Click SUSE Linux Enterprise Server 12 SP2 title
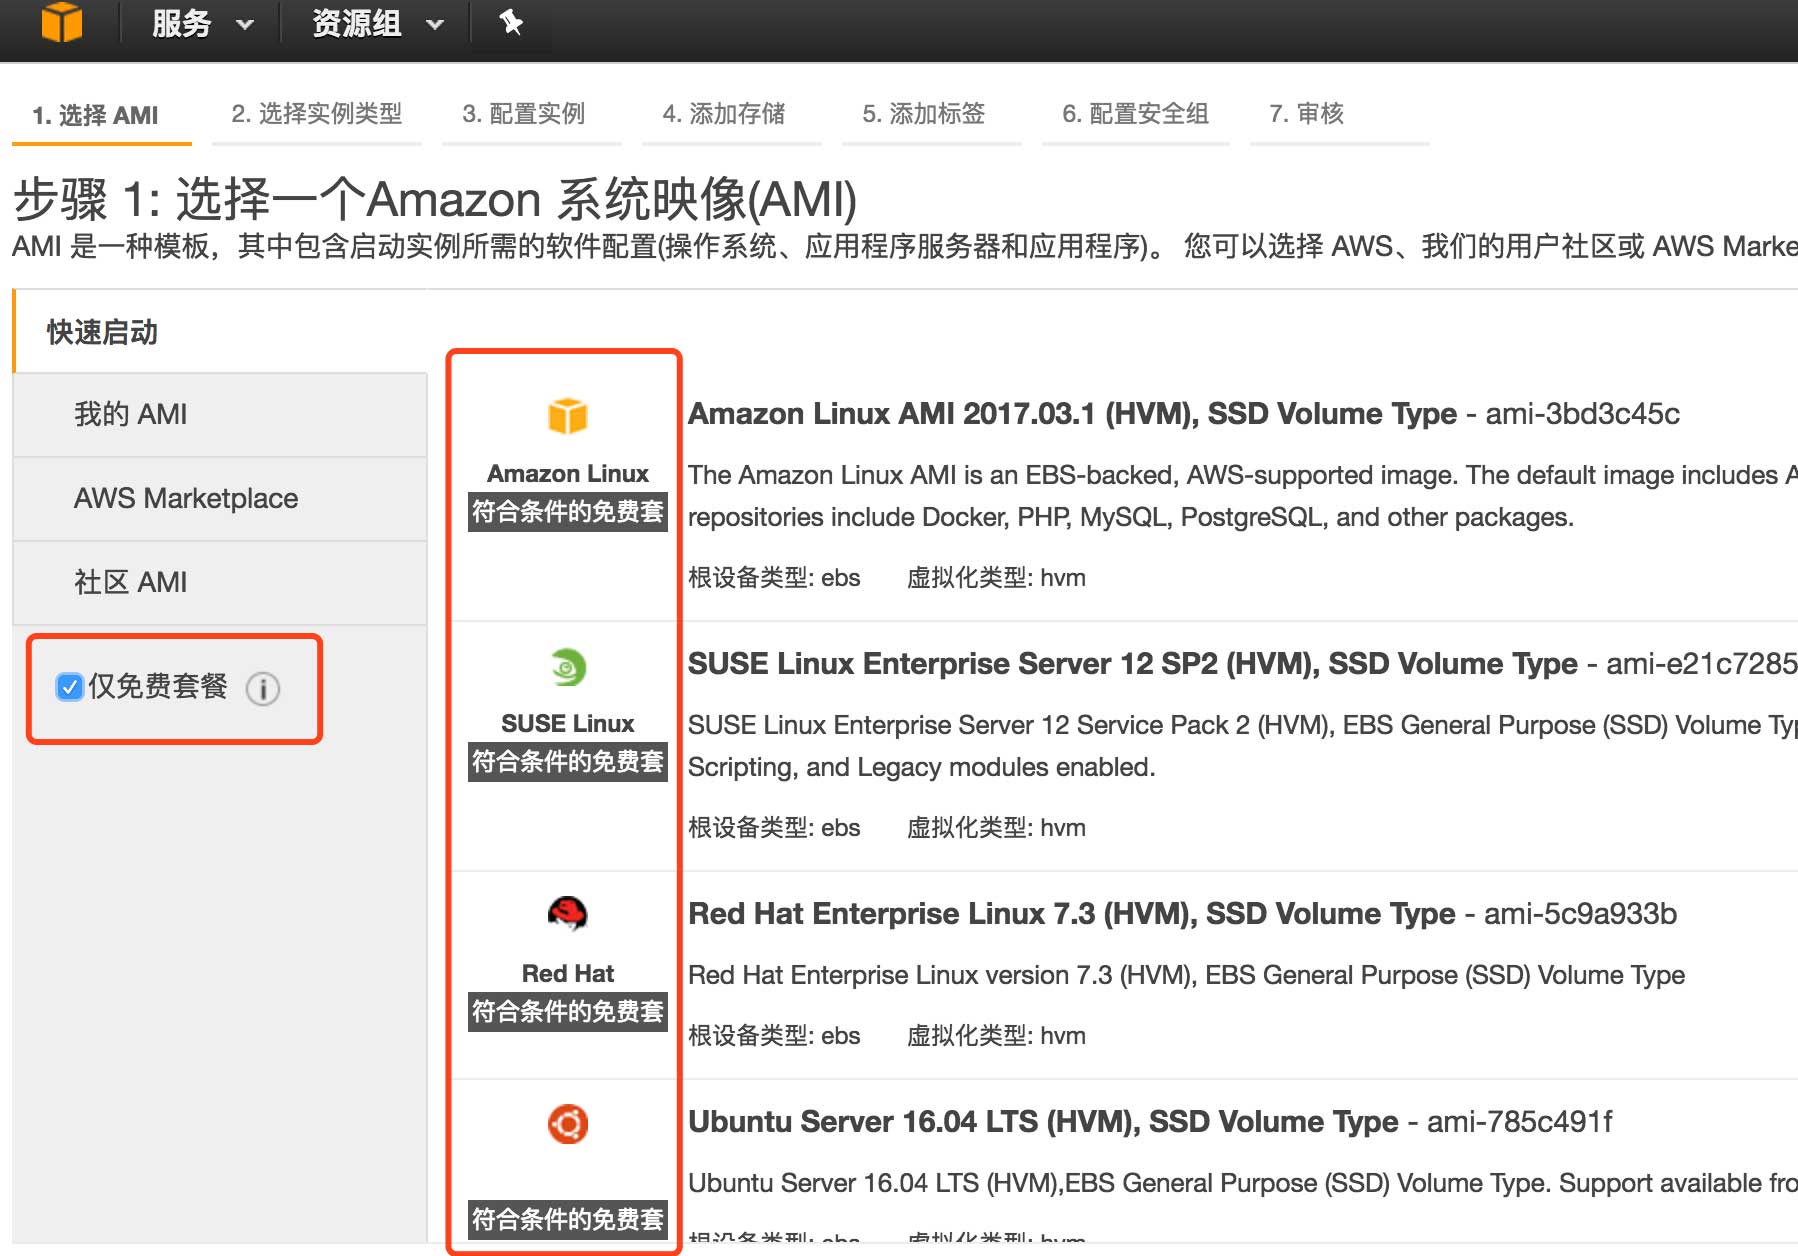The image size is (1798, 1256). (1133, 664)
